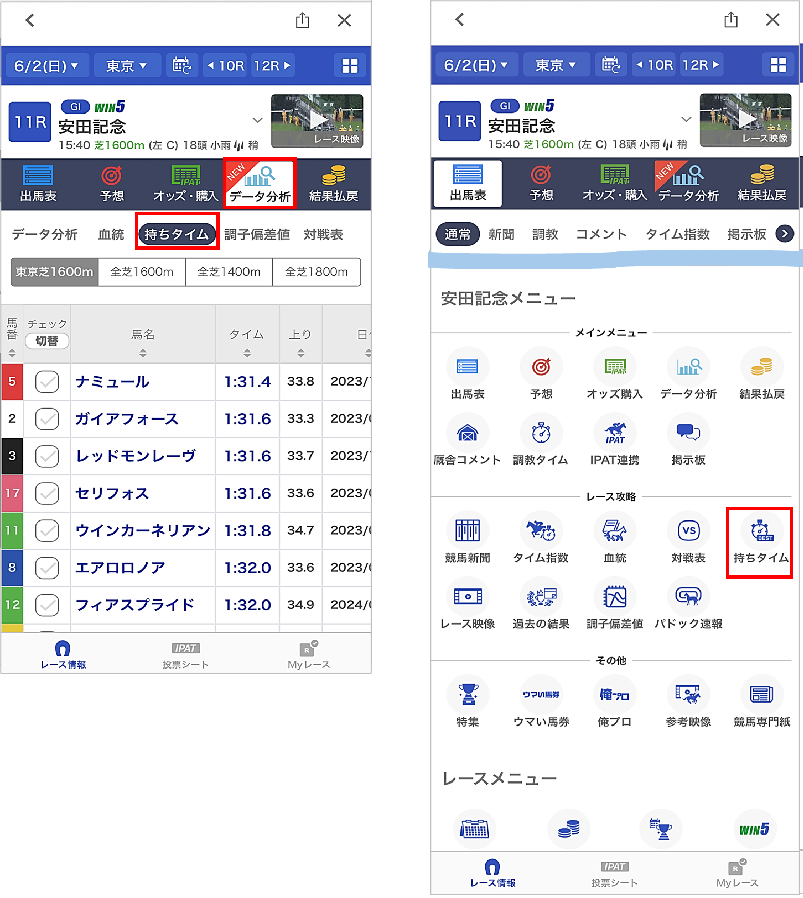The height and width of the screenshot is (898, 803).
Task: Check the box for セリフォス
Action: coord(47,493)
